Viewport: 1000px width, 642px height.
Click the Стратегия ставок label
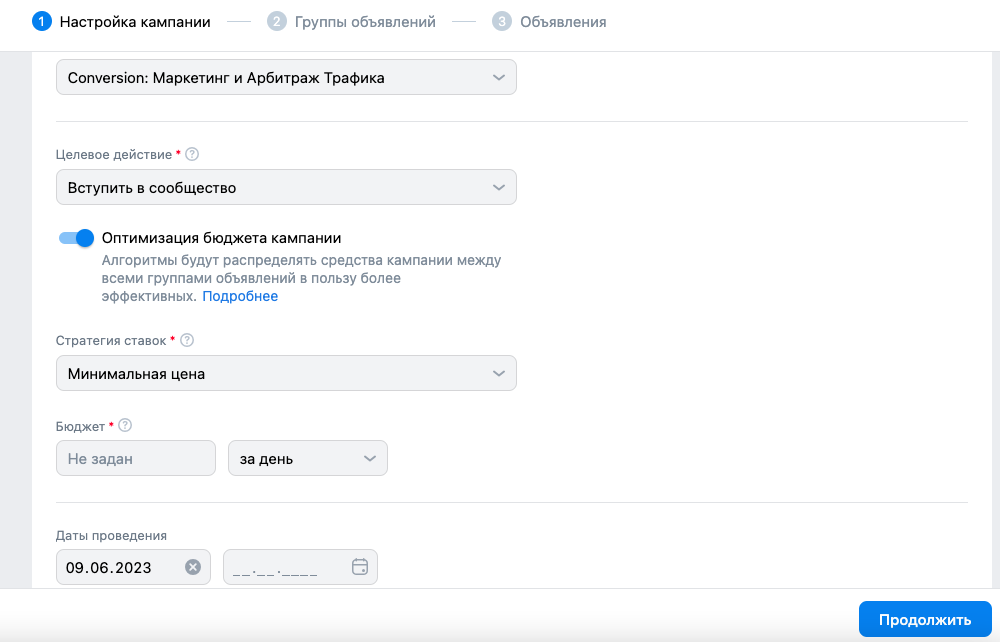(x=111, y=341)
